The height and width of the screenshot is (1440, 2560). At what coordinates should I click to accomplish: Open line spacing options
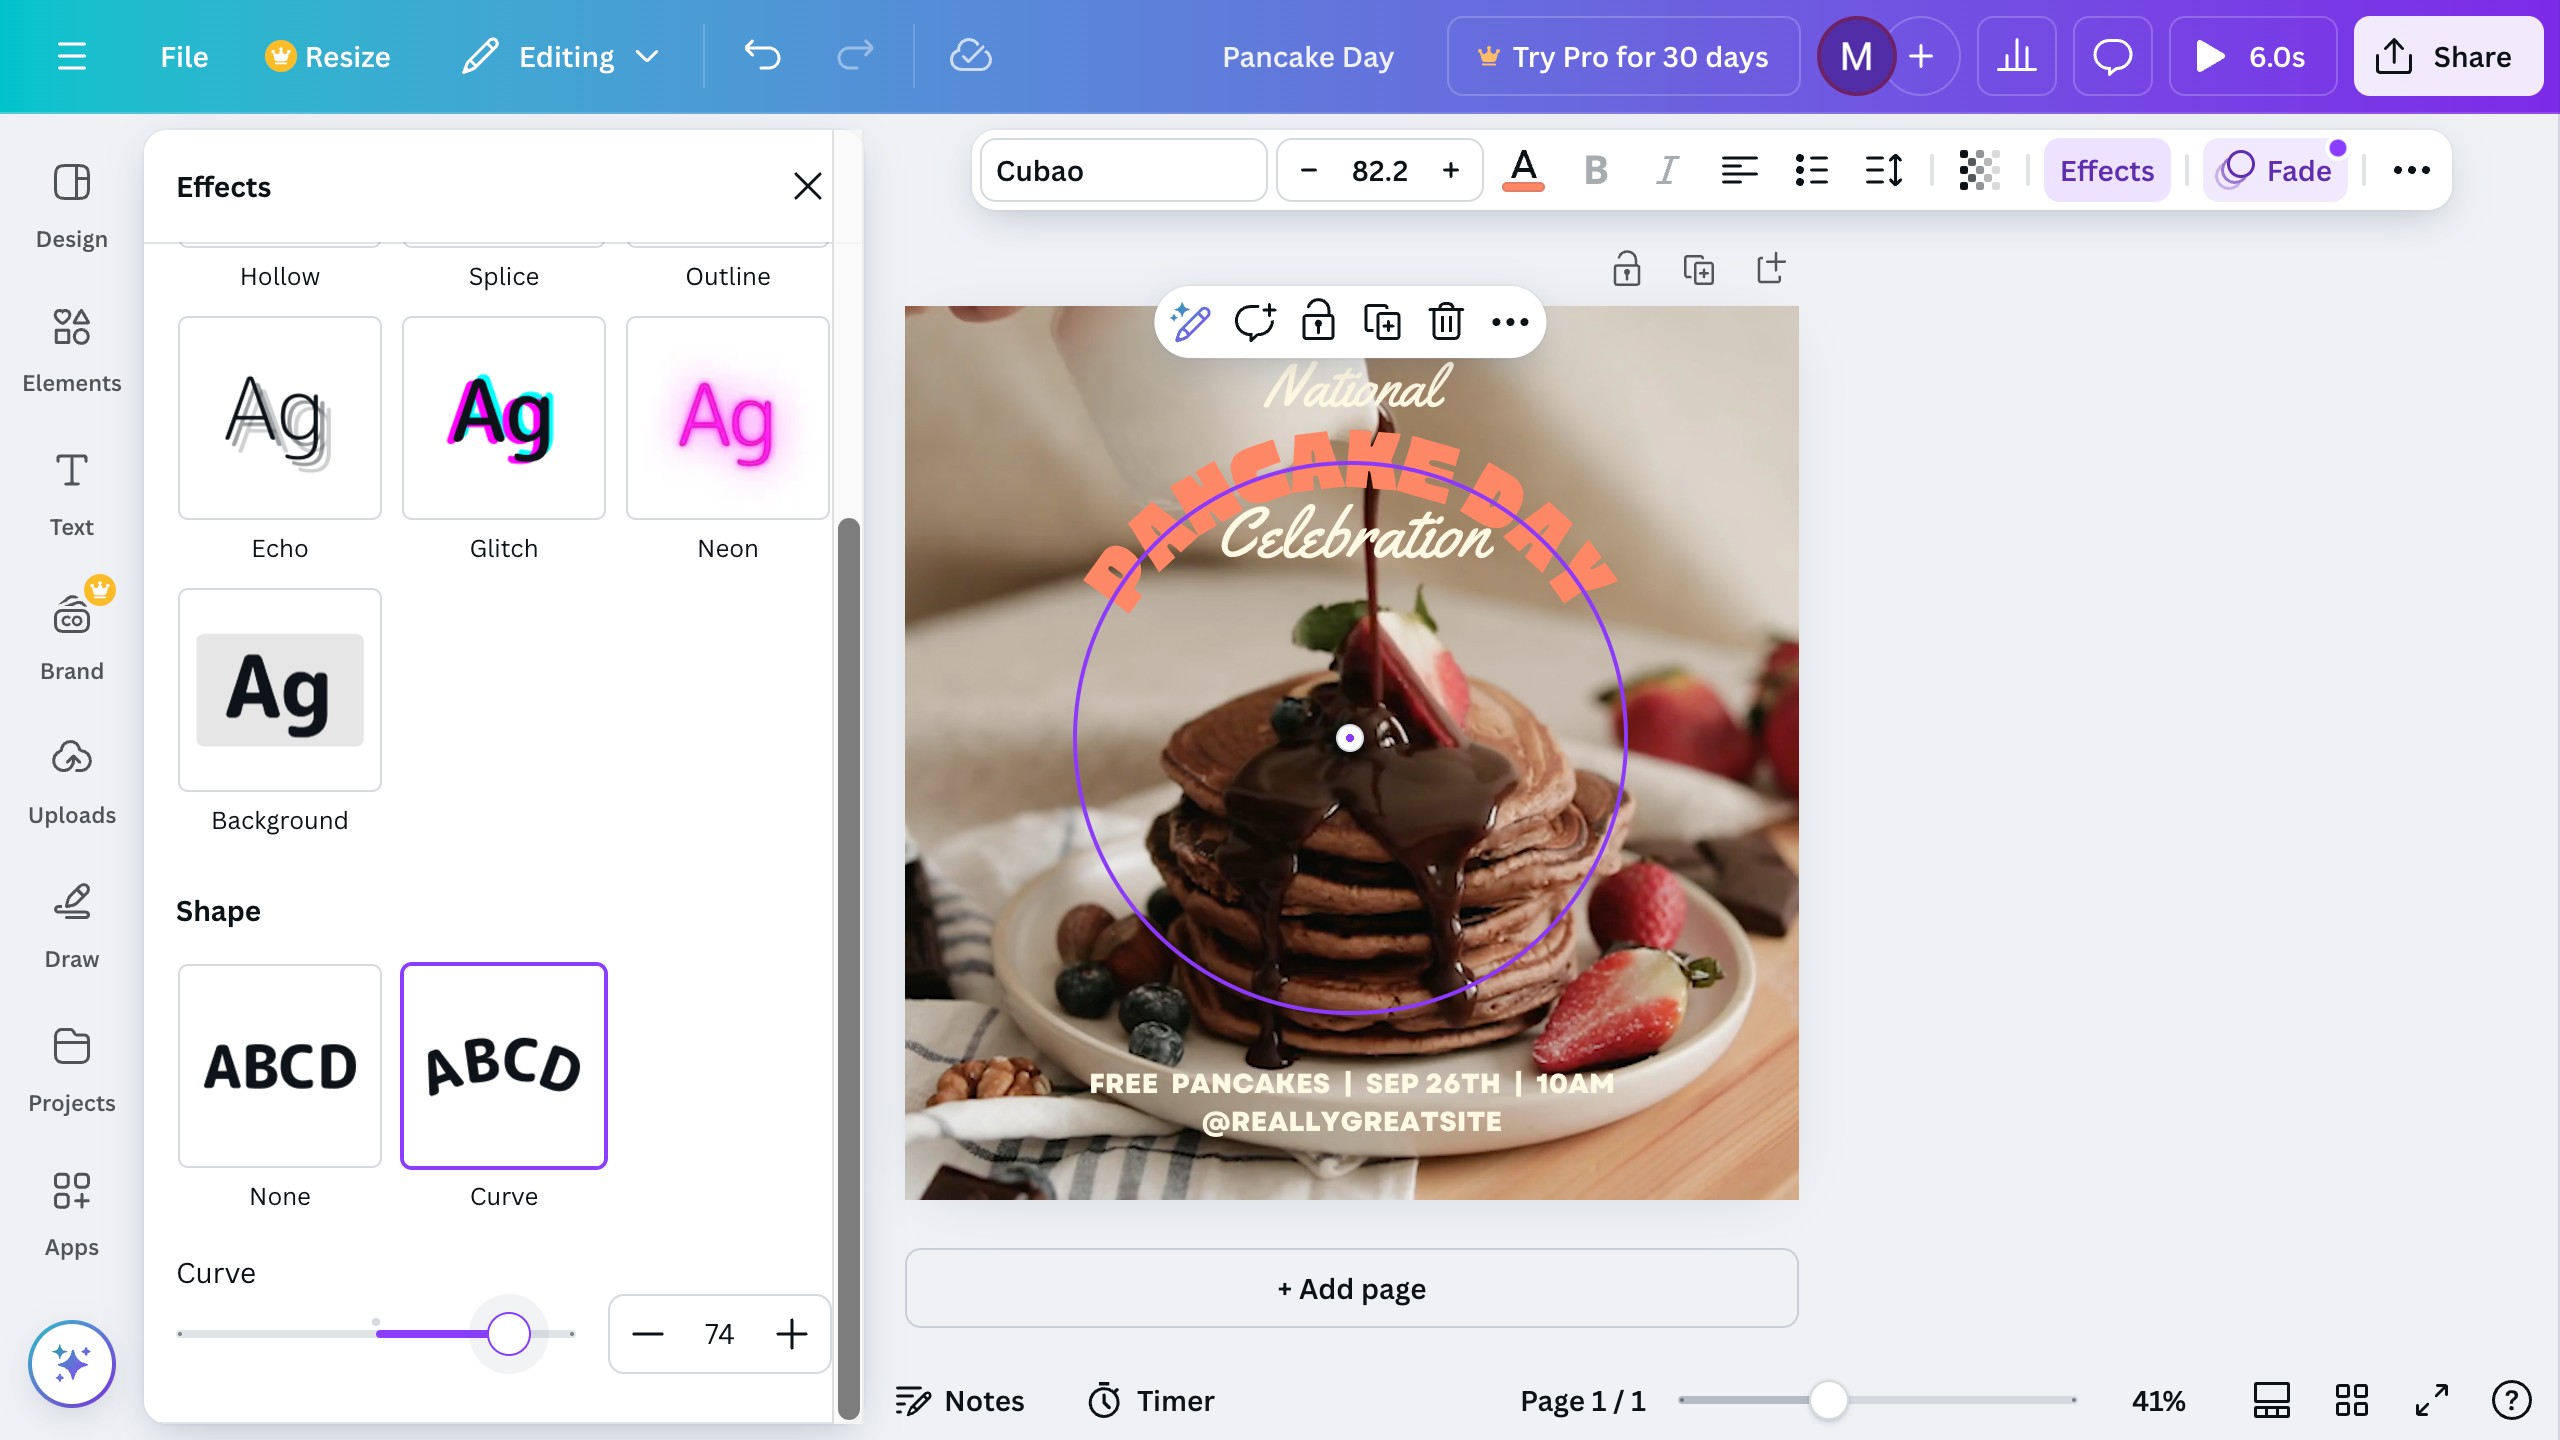[1884, 171]
